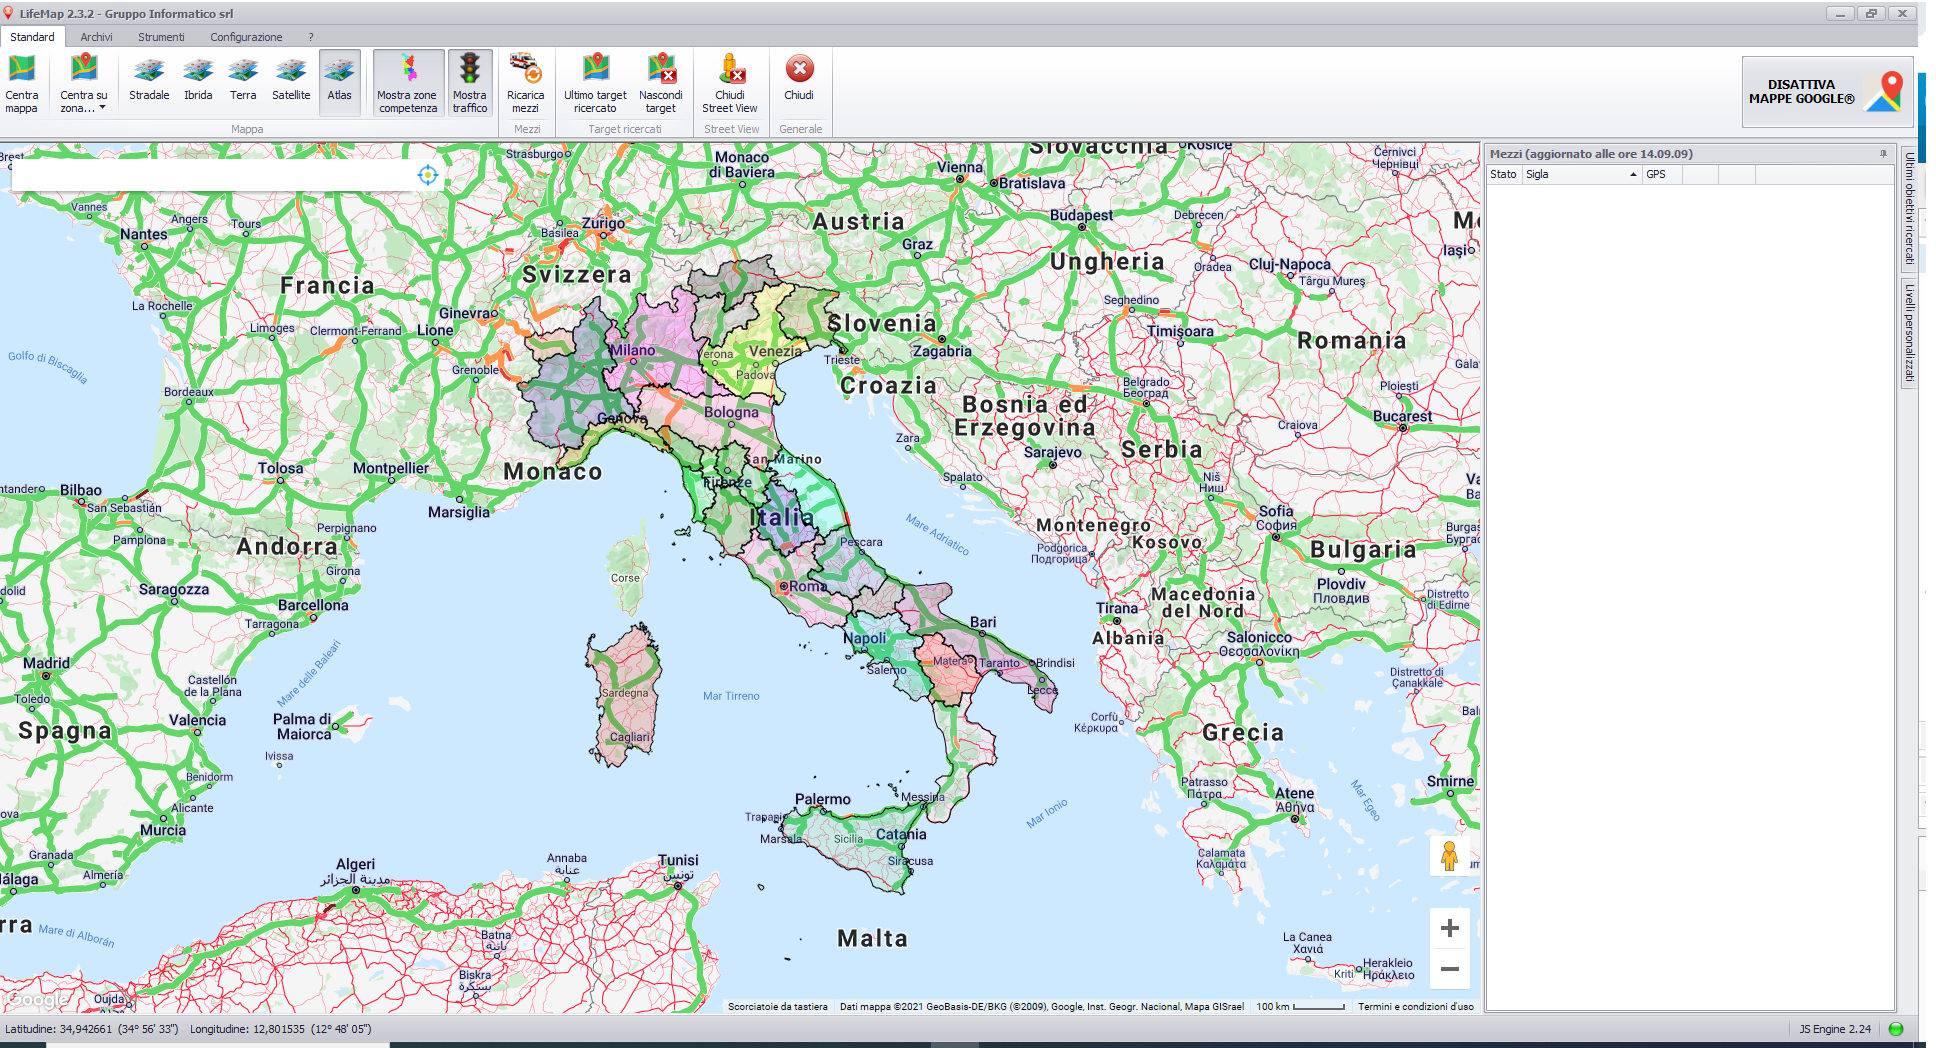Toggle Mostra traffico layer
Viewport: 1936px width, 1048px height.
(x=469, y=82)
